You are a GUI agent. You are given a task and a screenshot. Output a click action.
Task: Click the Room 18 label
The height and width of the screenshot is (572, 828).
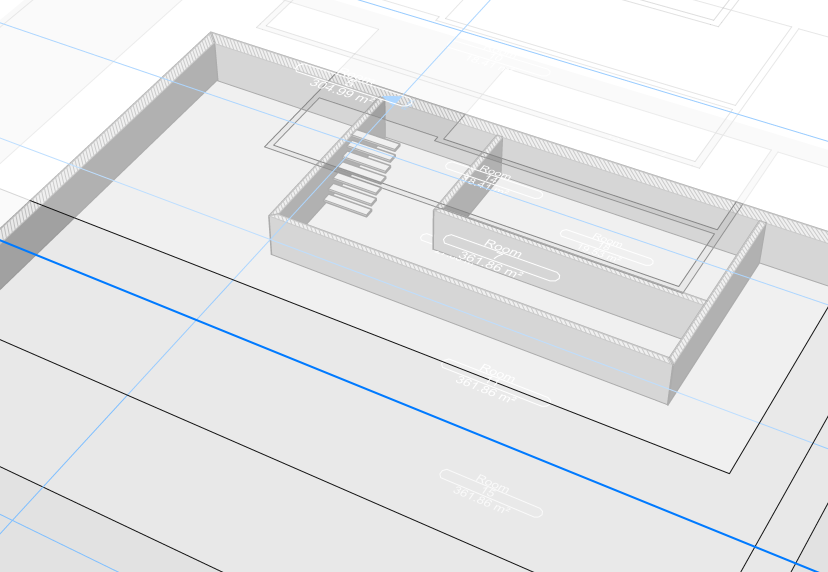tap(492, 179)
